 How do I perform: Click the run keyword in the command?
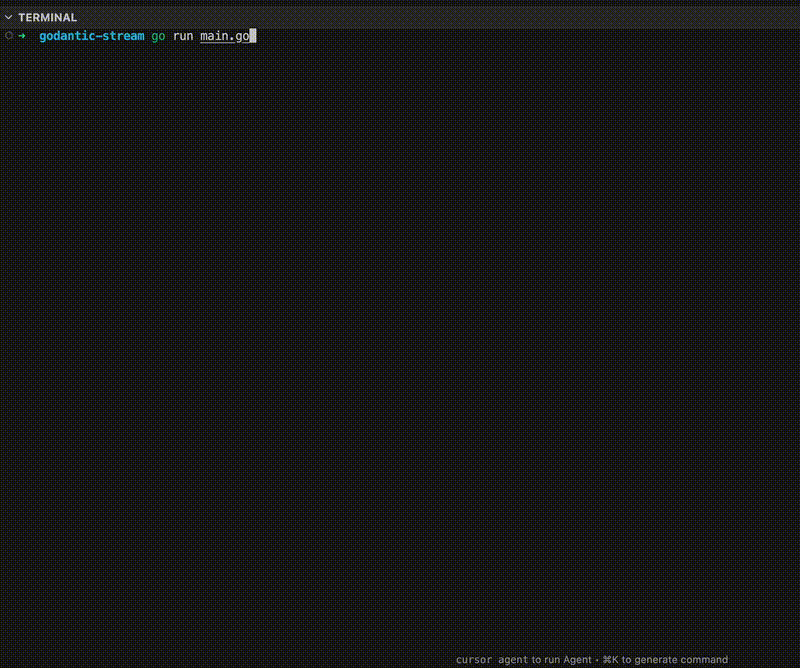[x=182, y=36]
